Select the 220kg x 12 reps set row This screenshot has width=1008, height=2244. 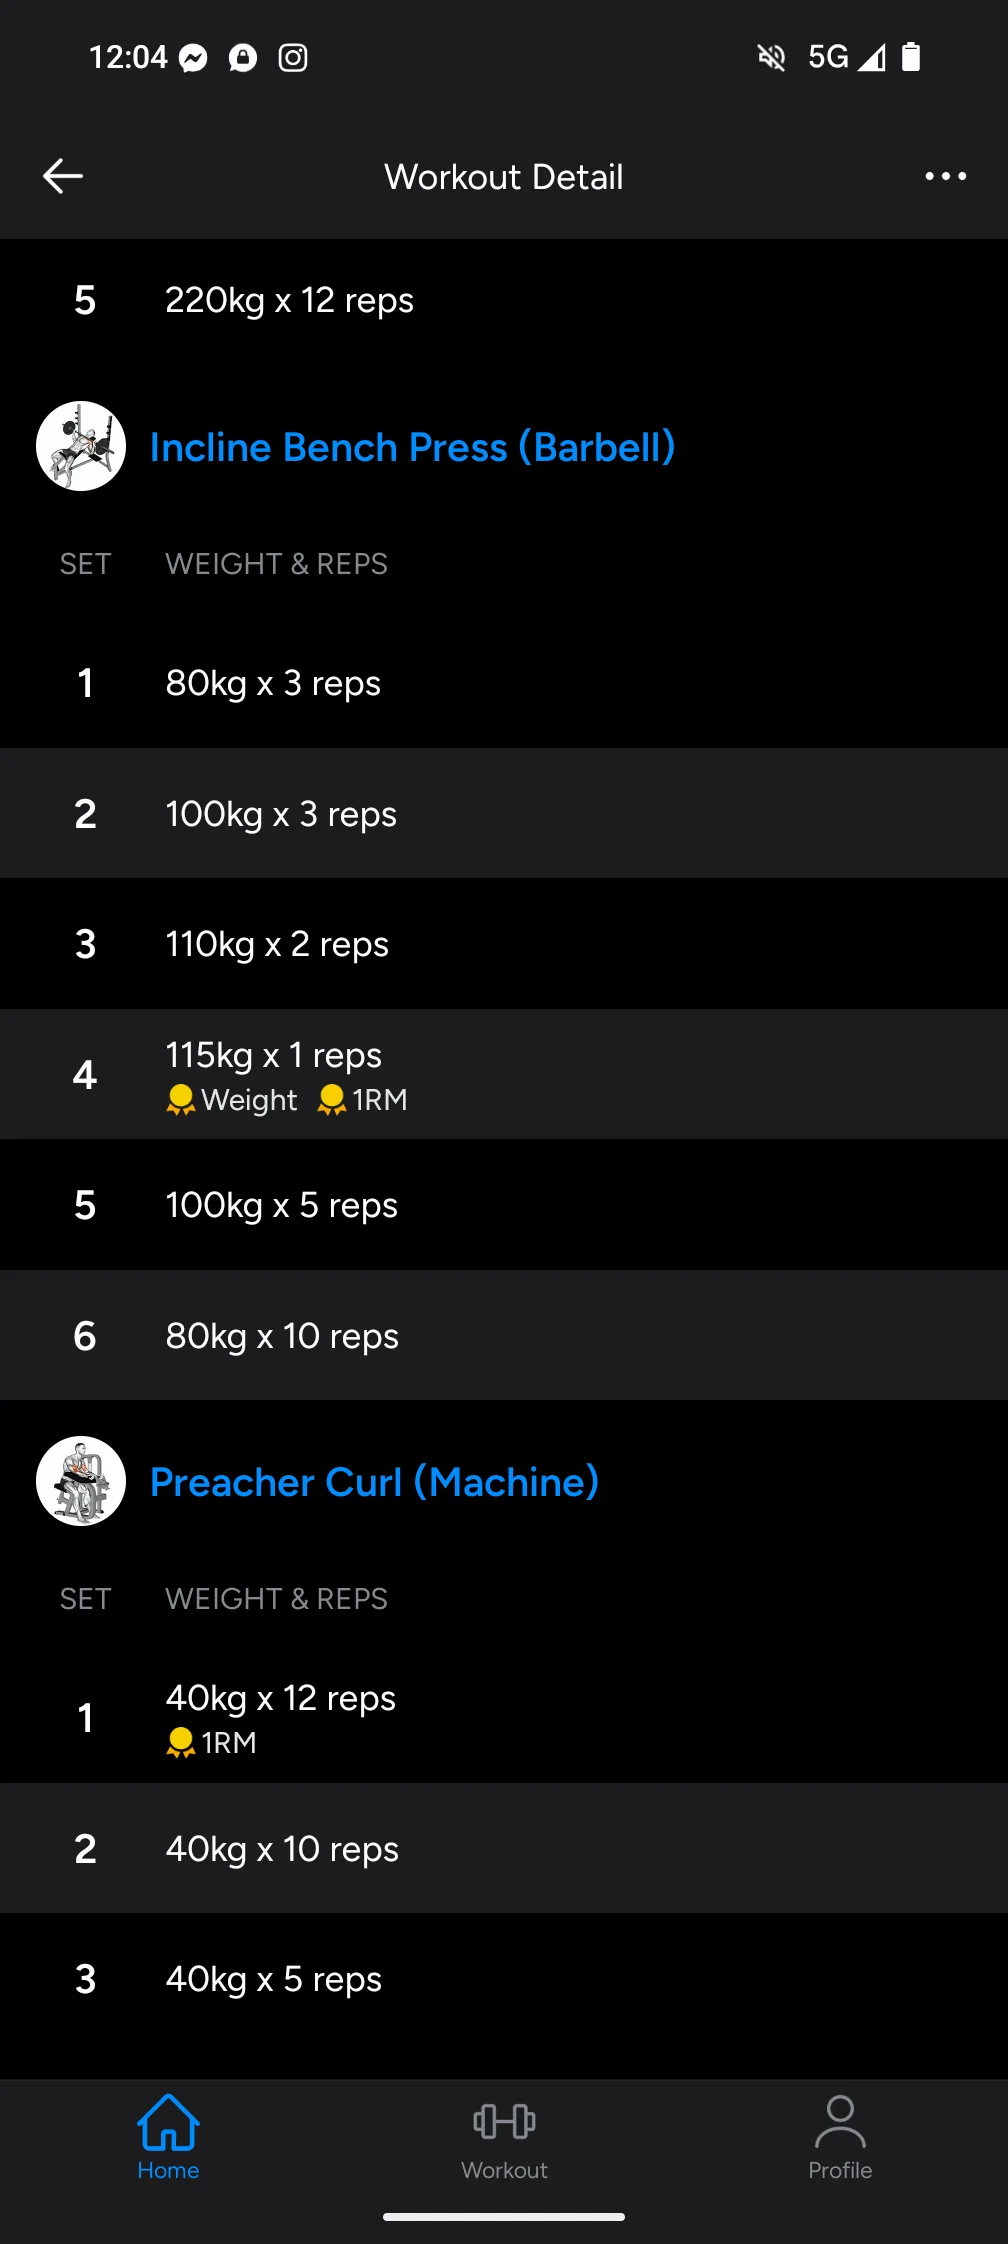coord(504,300)
